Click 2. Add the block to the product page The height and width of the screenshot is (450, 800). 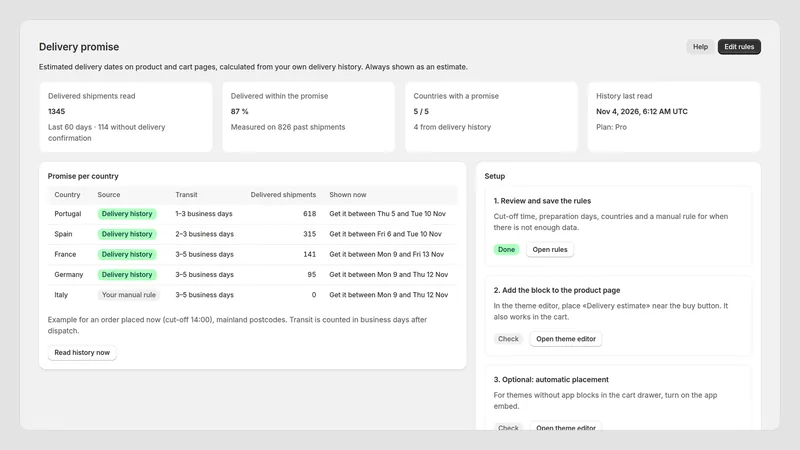click(x=557, y=290)
